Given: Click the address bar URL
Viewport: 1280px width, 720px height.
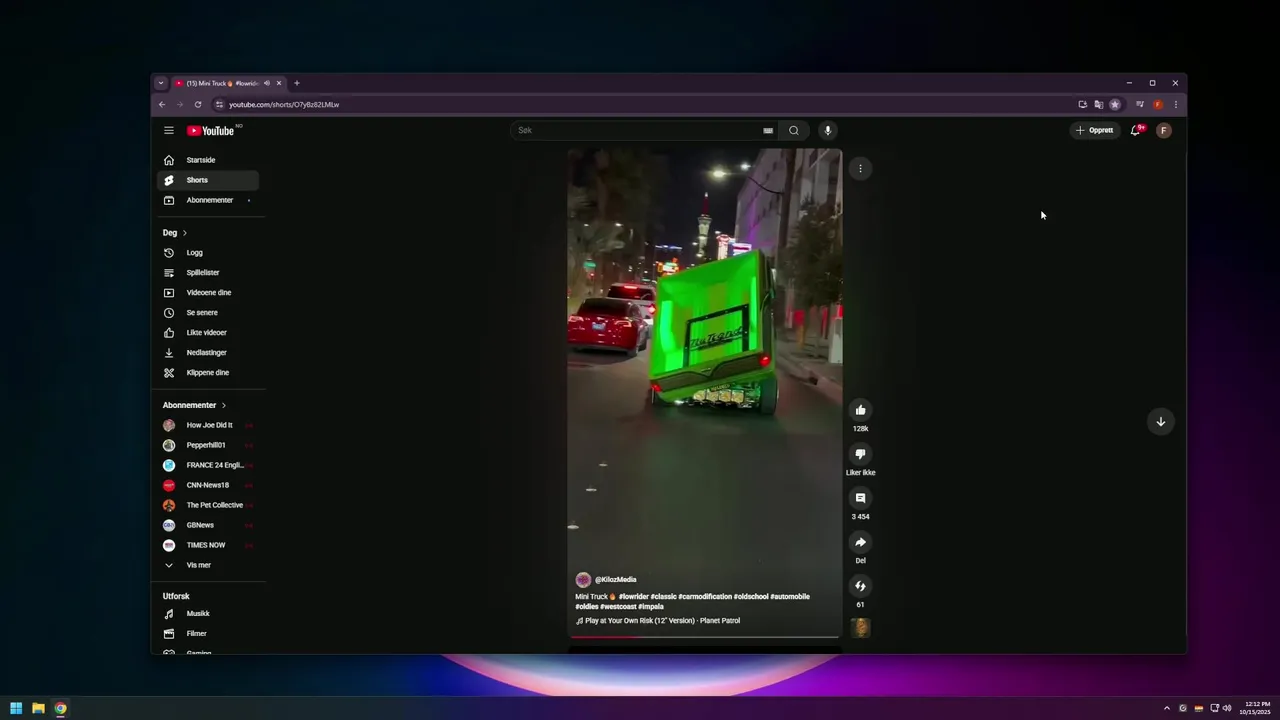Looking at the screenshot, I should 284,104.
